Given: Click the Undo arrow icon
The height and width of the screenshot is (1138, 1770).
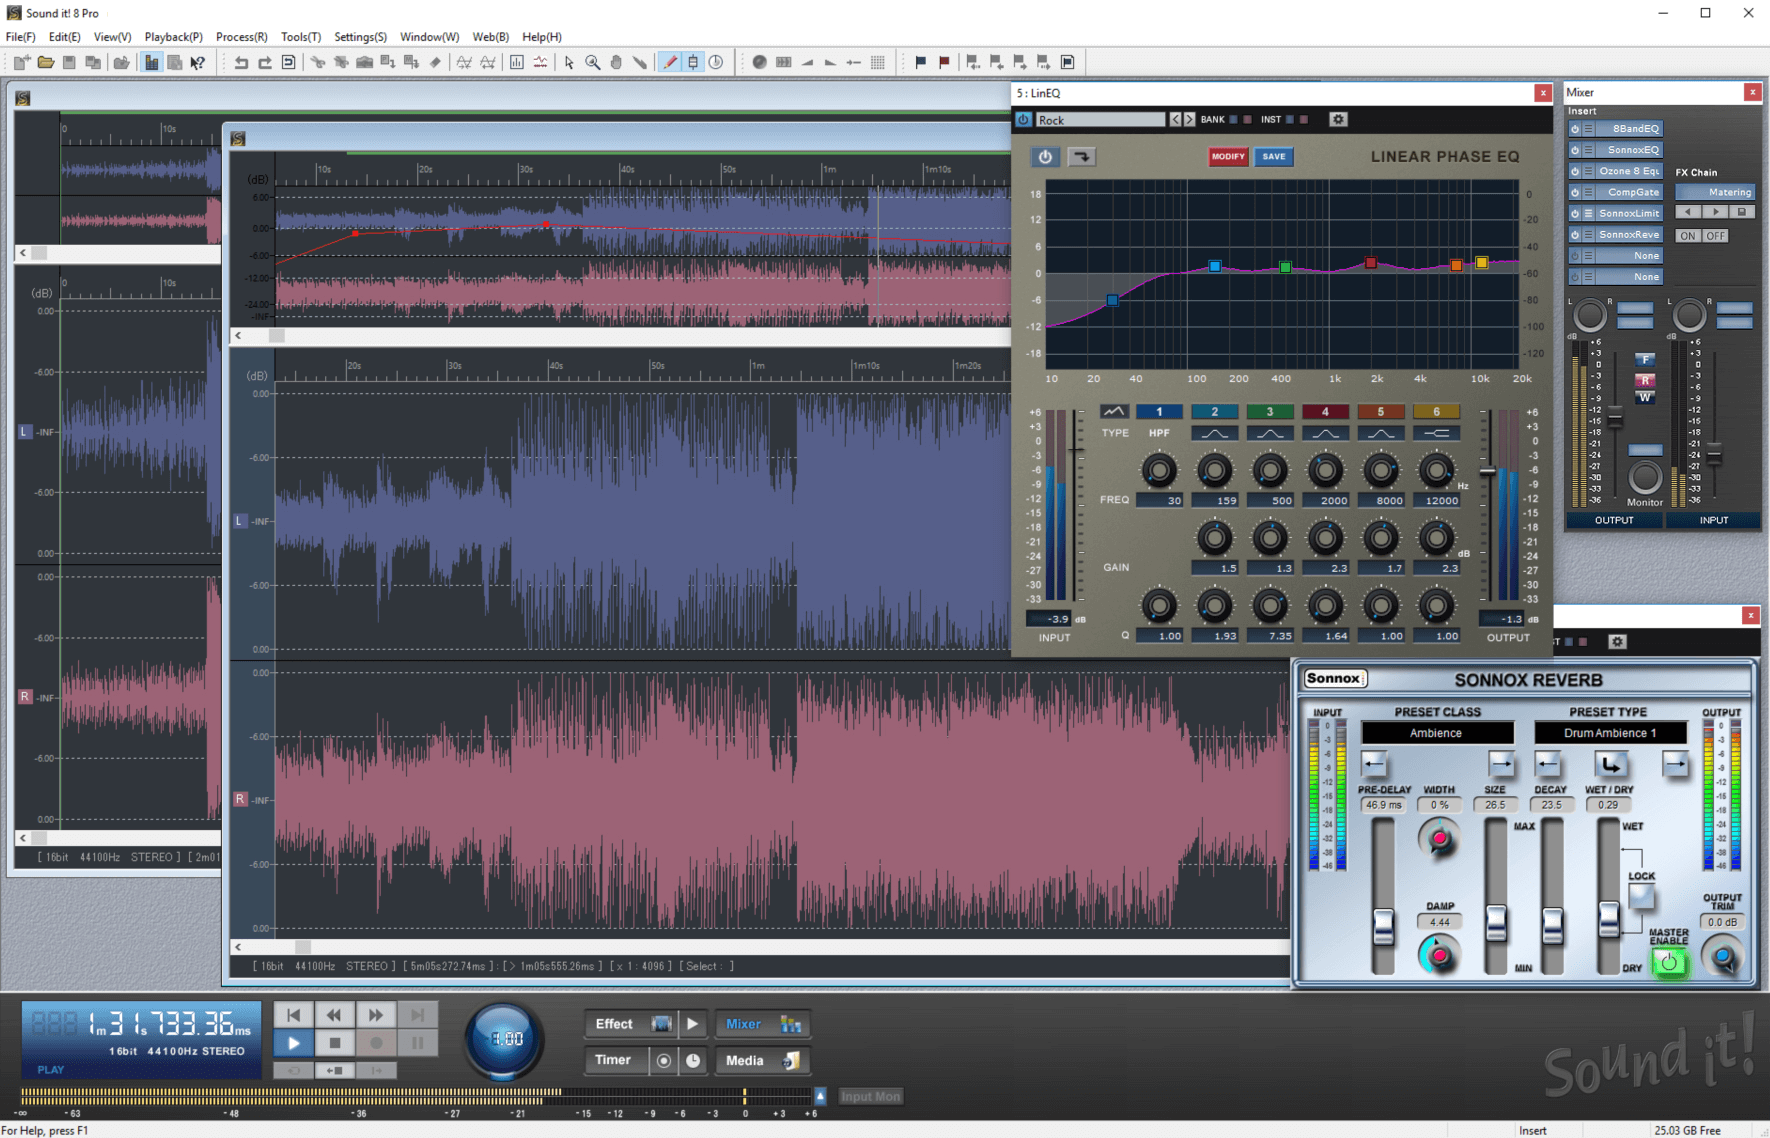Looking at the screenshot, I should 243,62.
